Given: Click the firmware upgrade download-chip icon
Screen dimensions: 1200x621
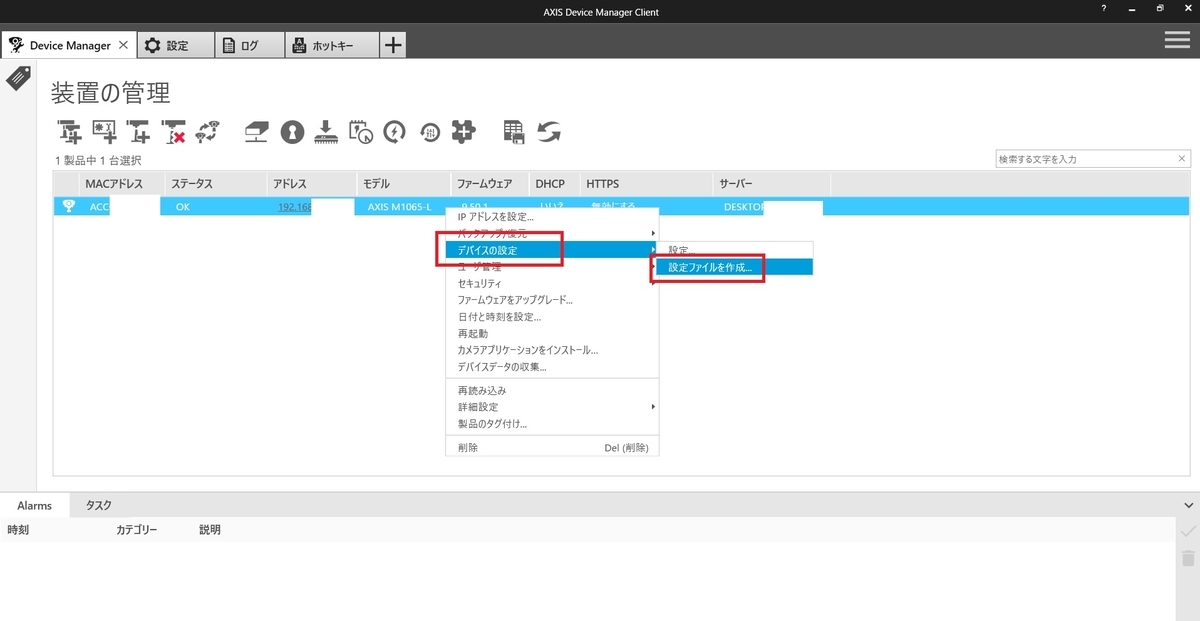Looking at the screenshot, I should coord(326,131).
